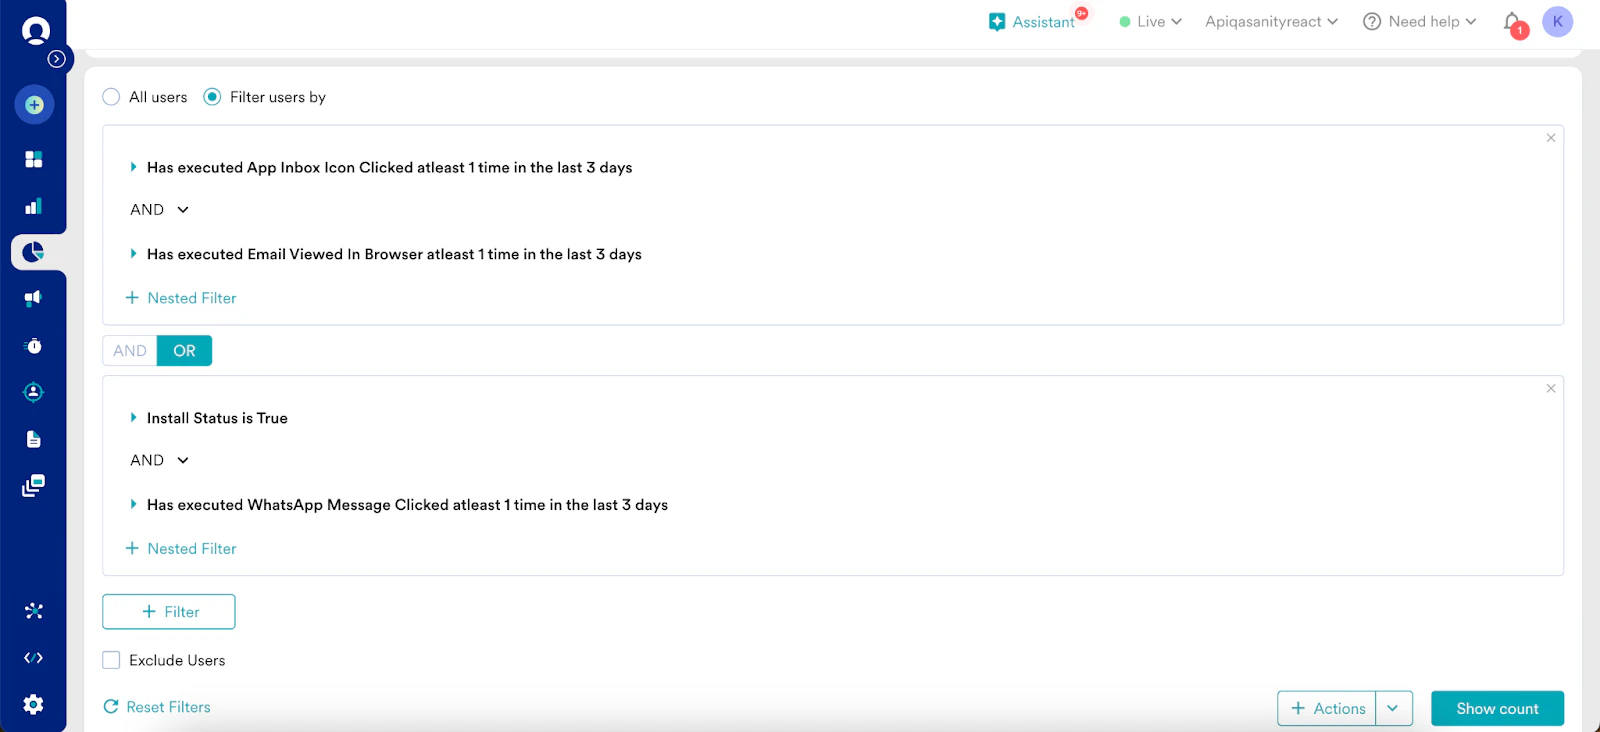Open the Live environment dropdown
This screenshot has width=1600, height=732.
point(1150,21)
